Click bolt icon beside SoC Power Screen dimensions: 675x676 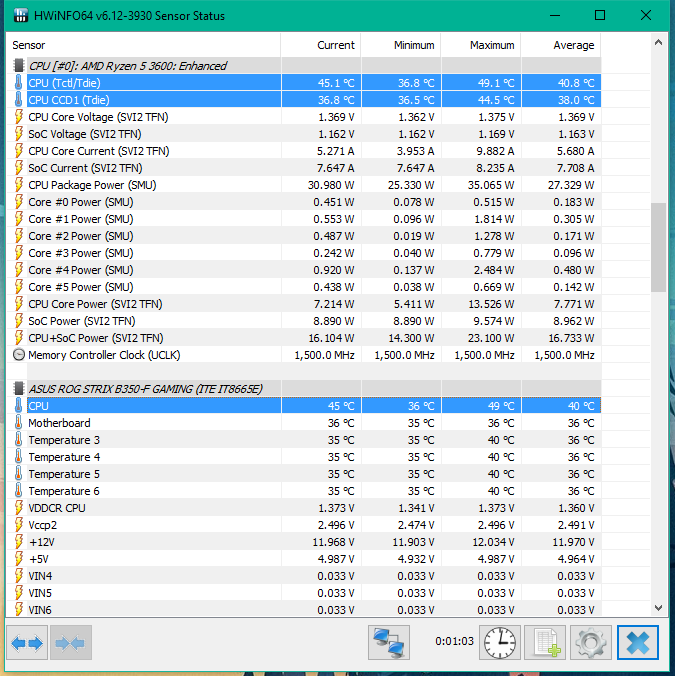coord(18,321)
